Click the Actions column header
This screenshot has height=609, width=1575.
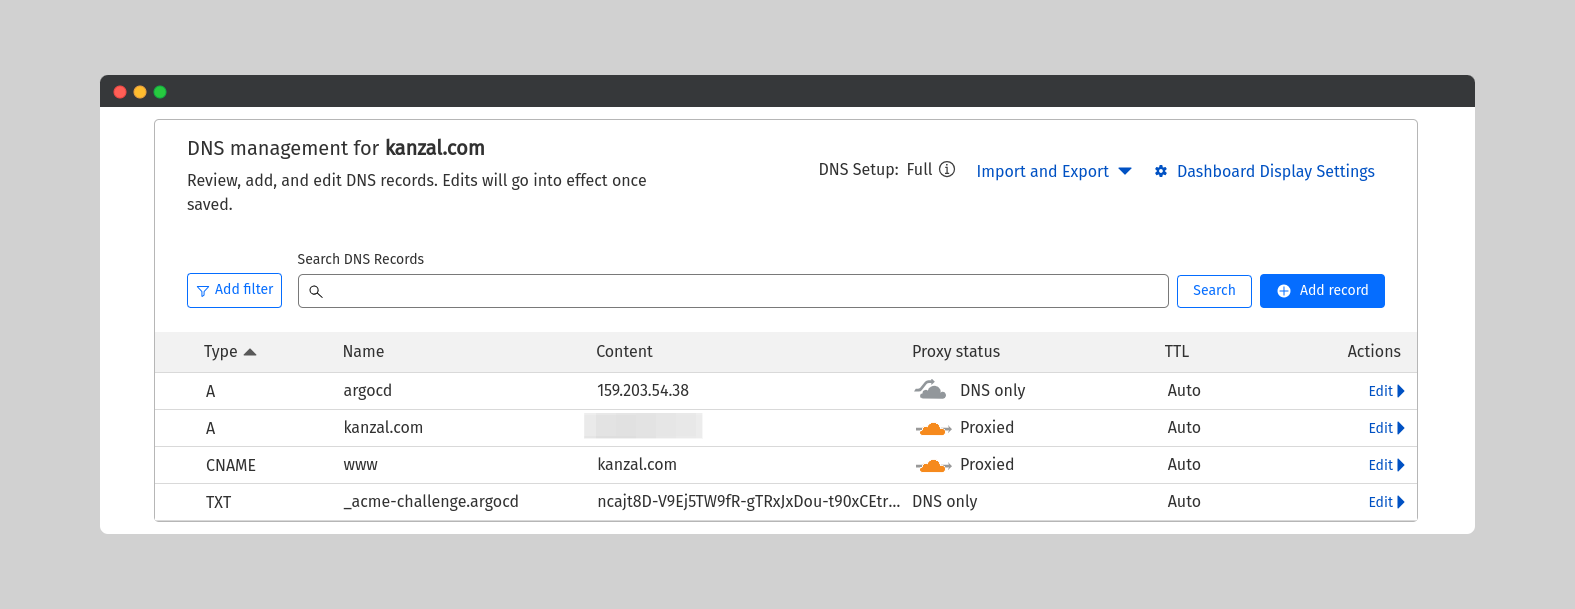(x=1374, y=351)
